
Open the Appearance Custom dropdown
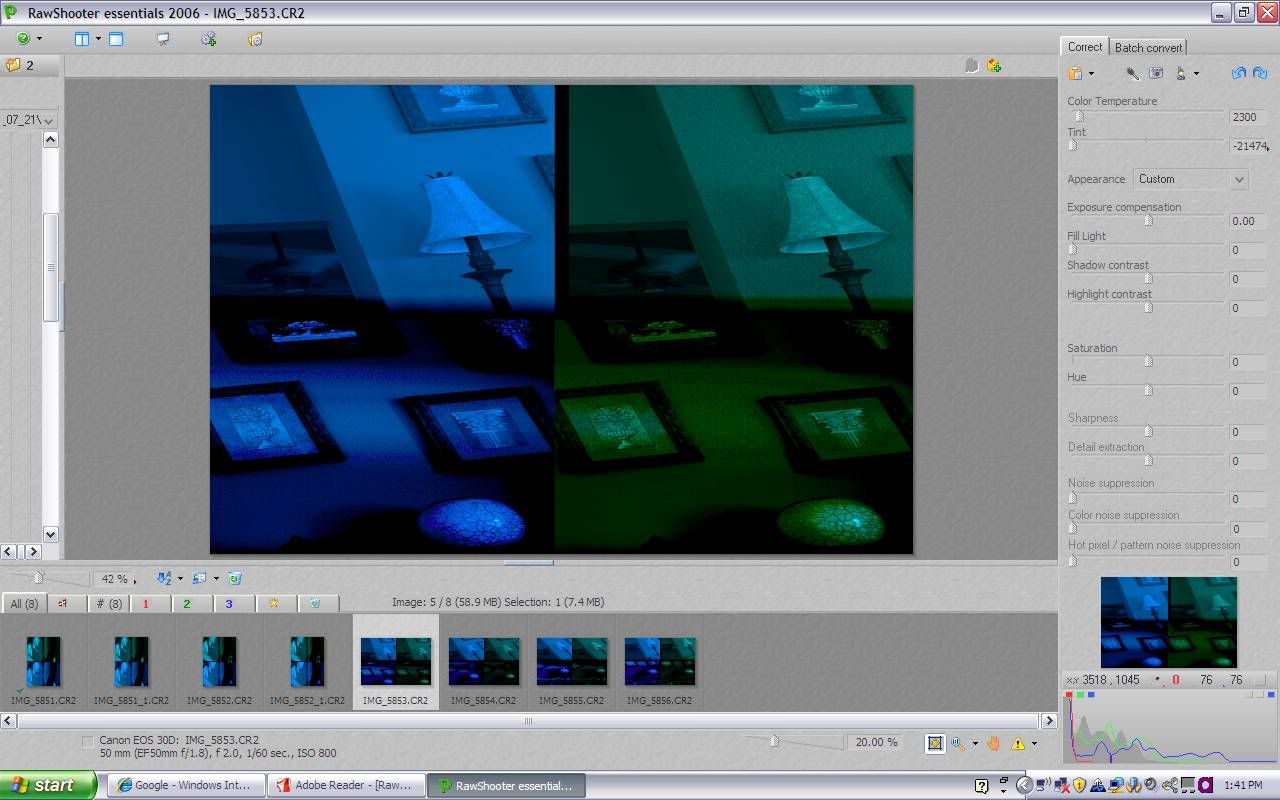[1192, 179]
